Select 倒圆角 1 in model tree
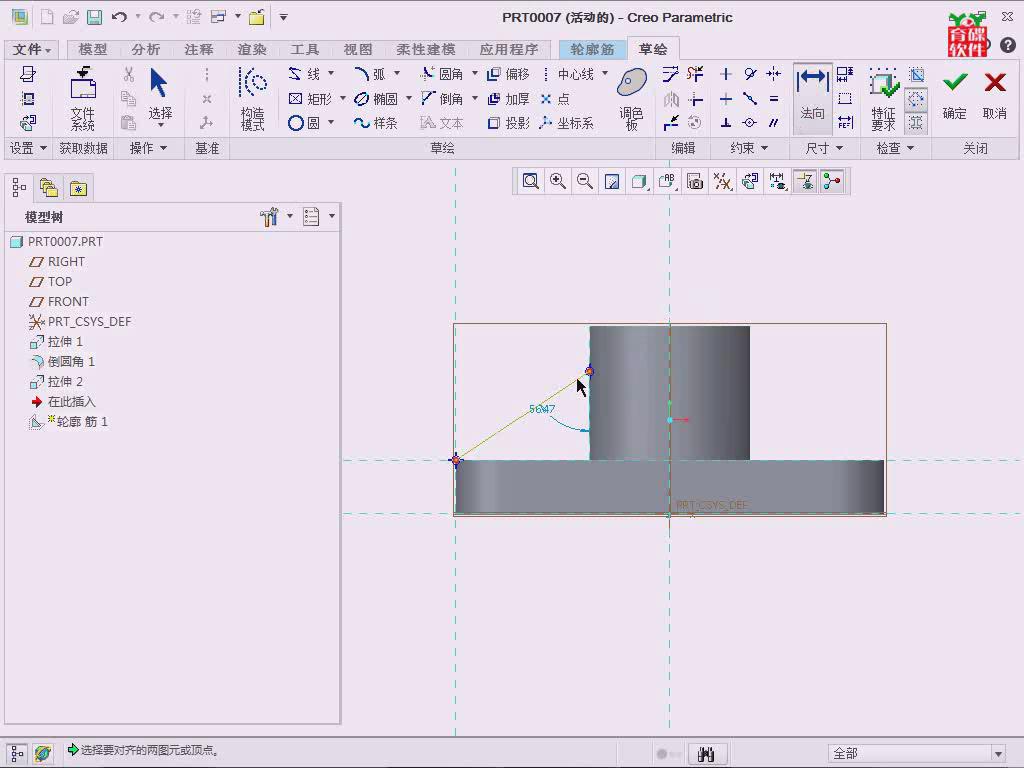Image resolution: width=1024 pixels, height=768 pixels. [x=62, y=362]
